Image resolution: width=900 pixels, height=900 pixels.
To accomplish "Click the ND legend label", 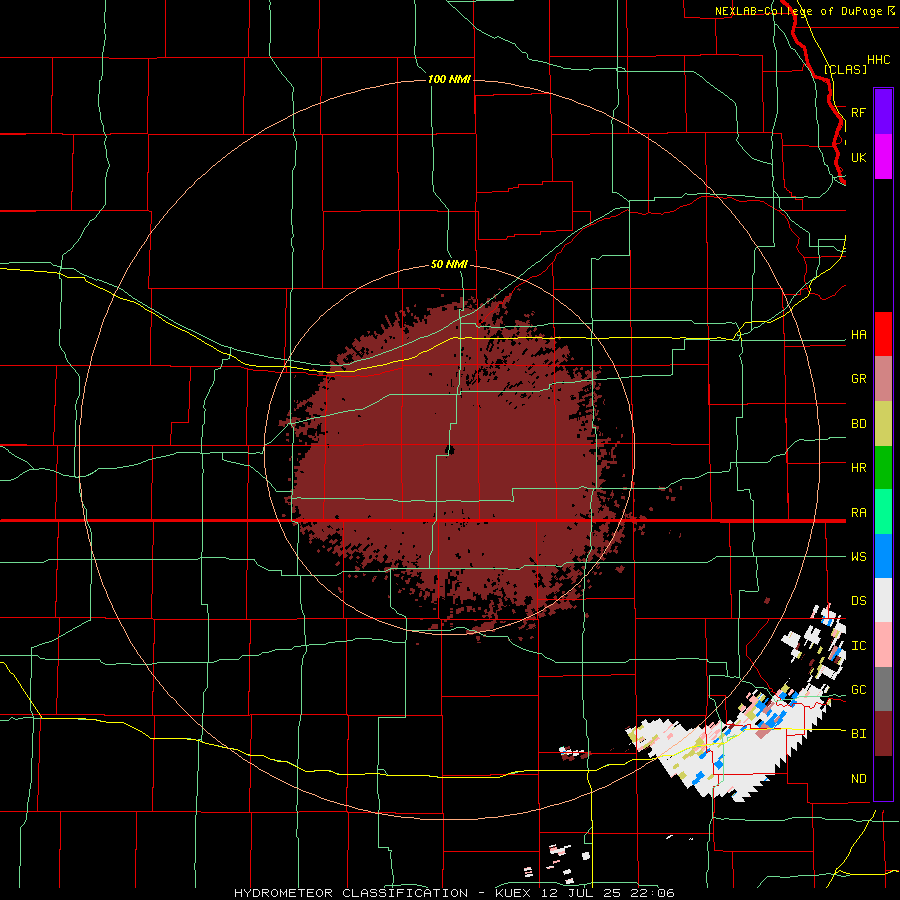I will pos(858,779).
